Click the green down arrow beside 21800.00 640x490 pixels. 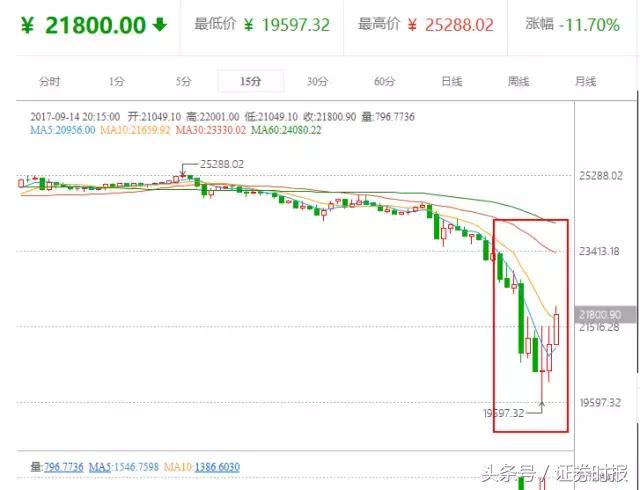pyautogui.click(x=160, y=24)
